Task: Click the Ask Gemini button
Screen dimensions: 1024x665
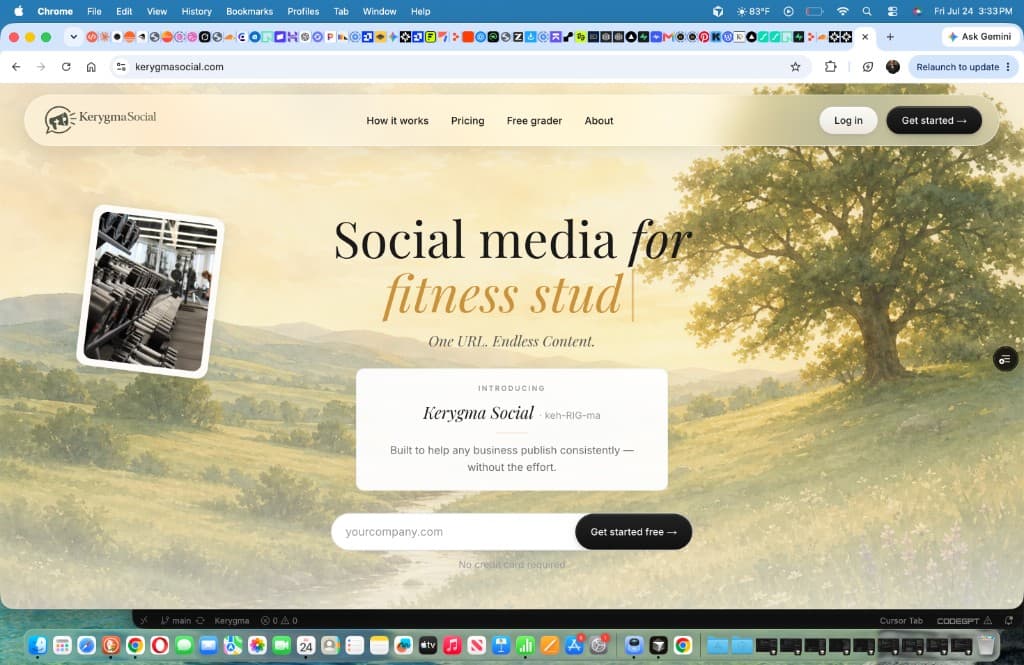Action: (x=980, y=37)
